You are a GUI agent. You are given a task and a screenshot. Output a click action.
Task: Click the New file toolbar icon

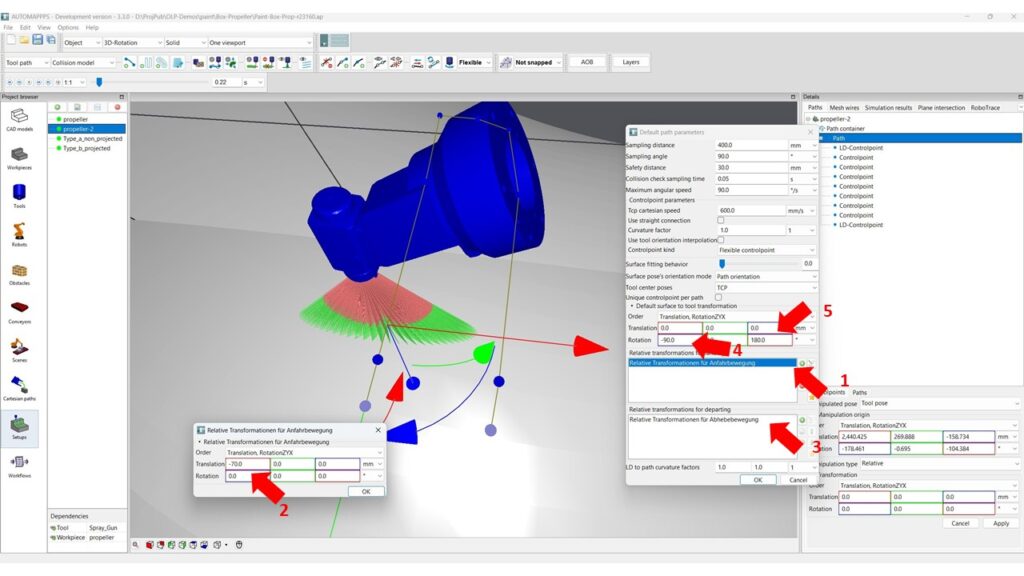point(11,40)
